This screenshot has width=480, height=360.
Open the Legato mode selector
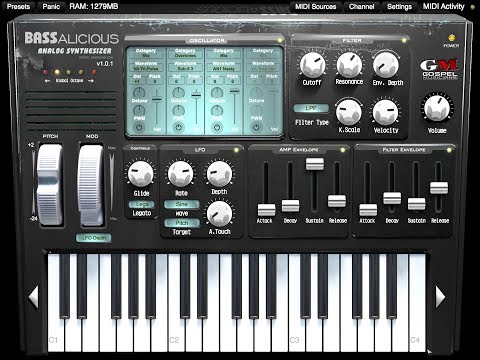pyautogui.click(x=142, y=204)
